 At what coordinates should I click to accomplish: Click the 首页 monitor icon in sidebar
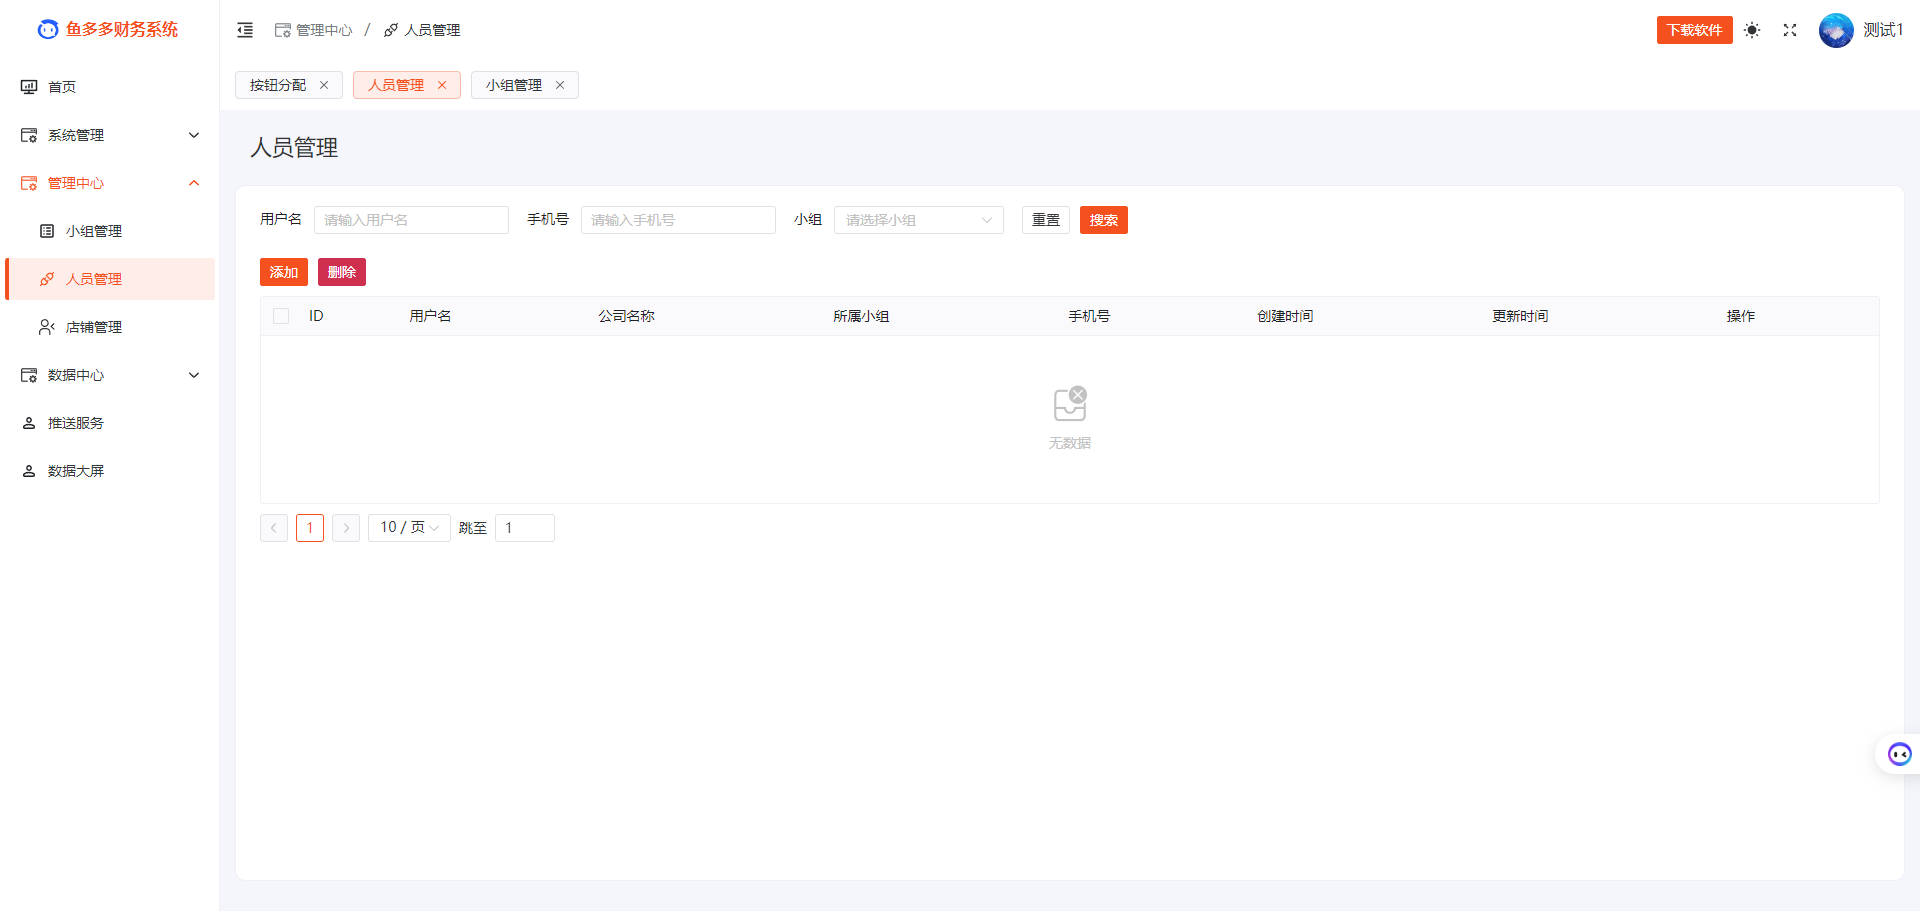click(x=29, y=87)
